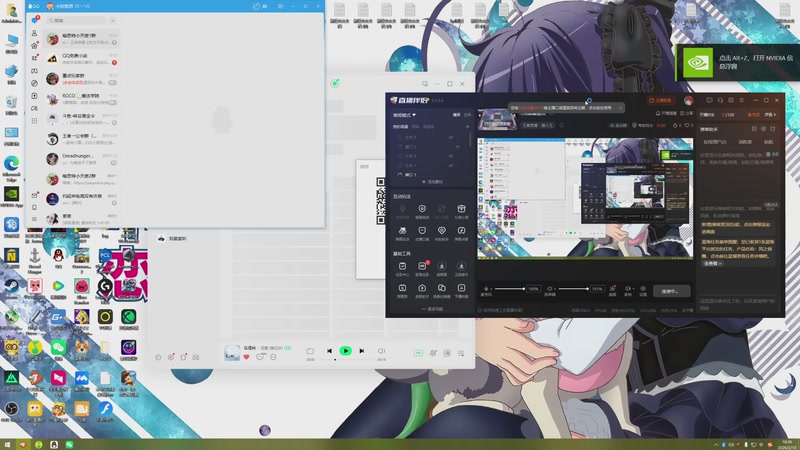
Task: Open the nine-dot apps grid in QQ sidebar
Action: [x=34, y=121]
